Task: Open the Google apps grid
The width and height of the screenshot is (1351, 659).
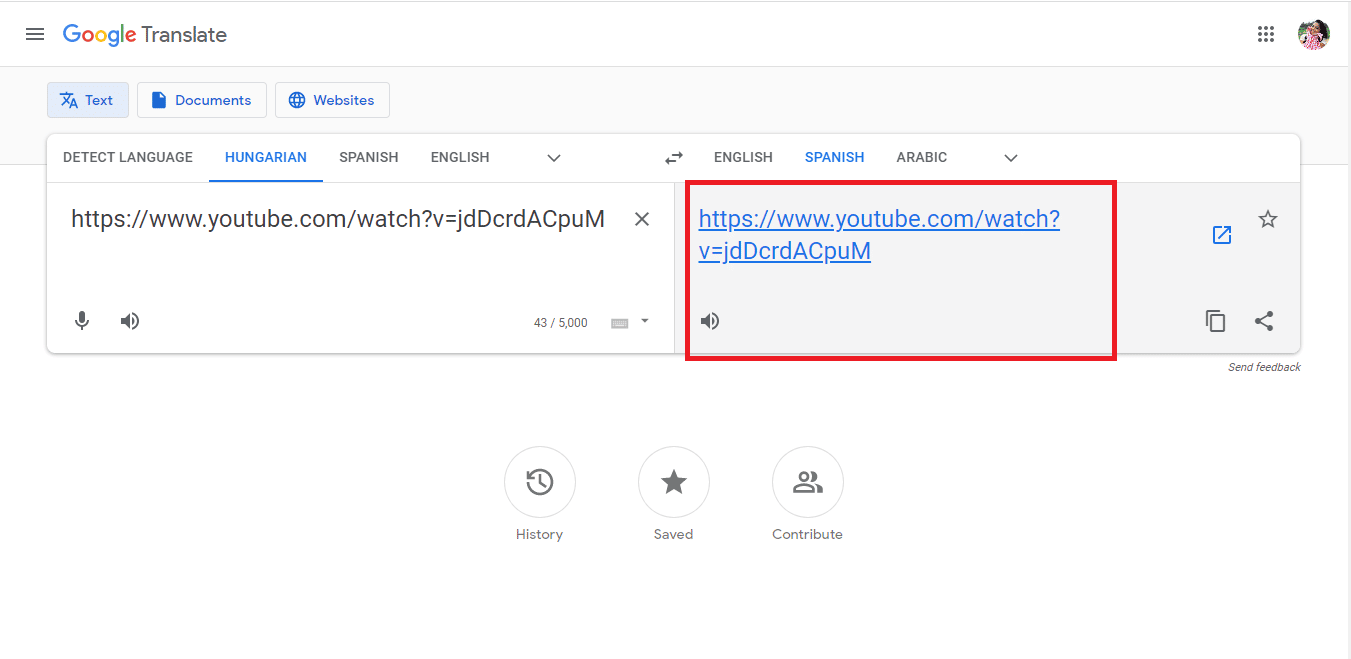Action: [1266, 34]
